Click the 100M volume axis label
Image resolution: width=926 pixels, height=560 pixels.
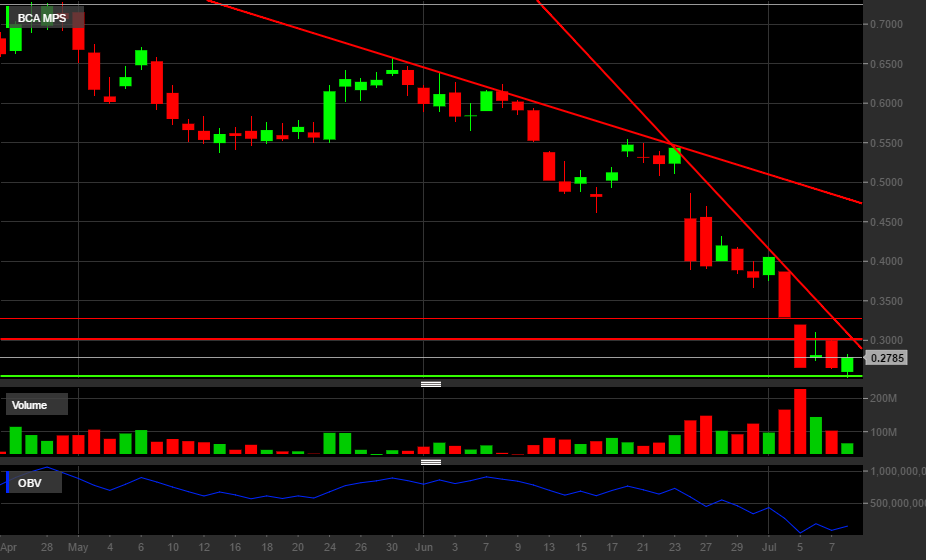[883, 432]
